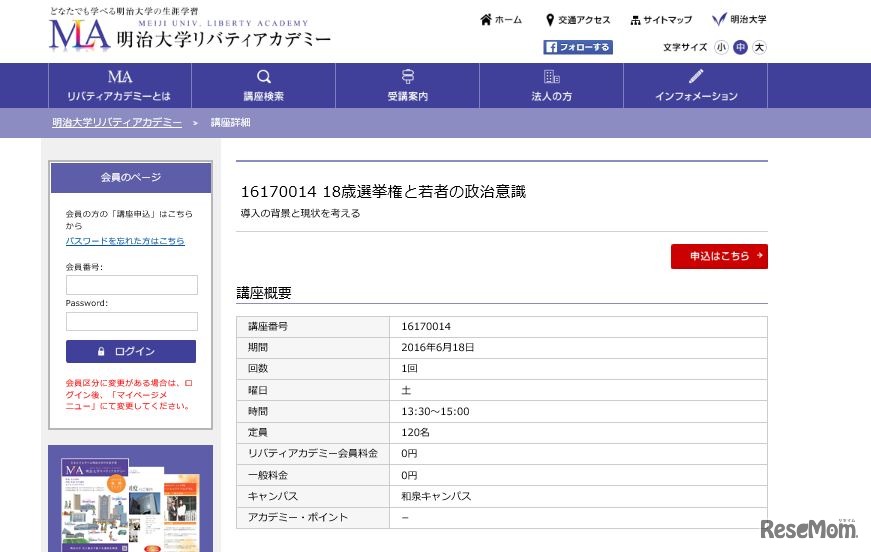The height and width of the screenshot is (552, 871).
Task: Open 交通アクセス map pin icon
Action: pos(550,20)
